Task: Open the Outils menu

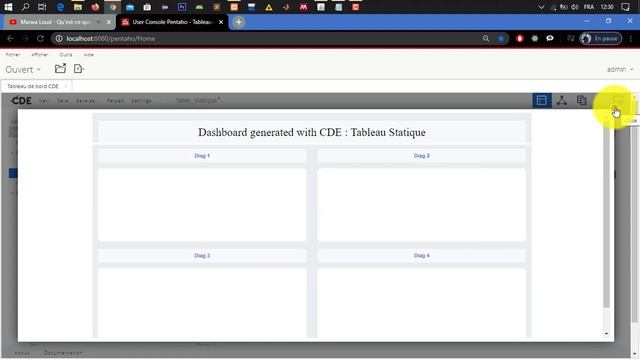Action: [x=66, y=54]
